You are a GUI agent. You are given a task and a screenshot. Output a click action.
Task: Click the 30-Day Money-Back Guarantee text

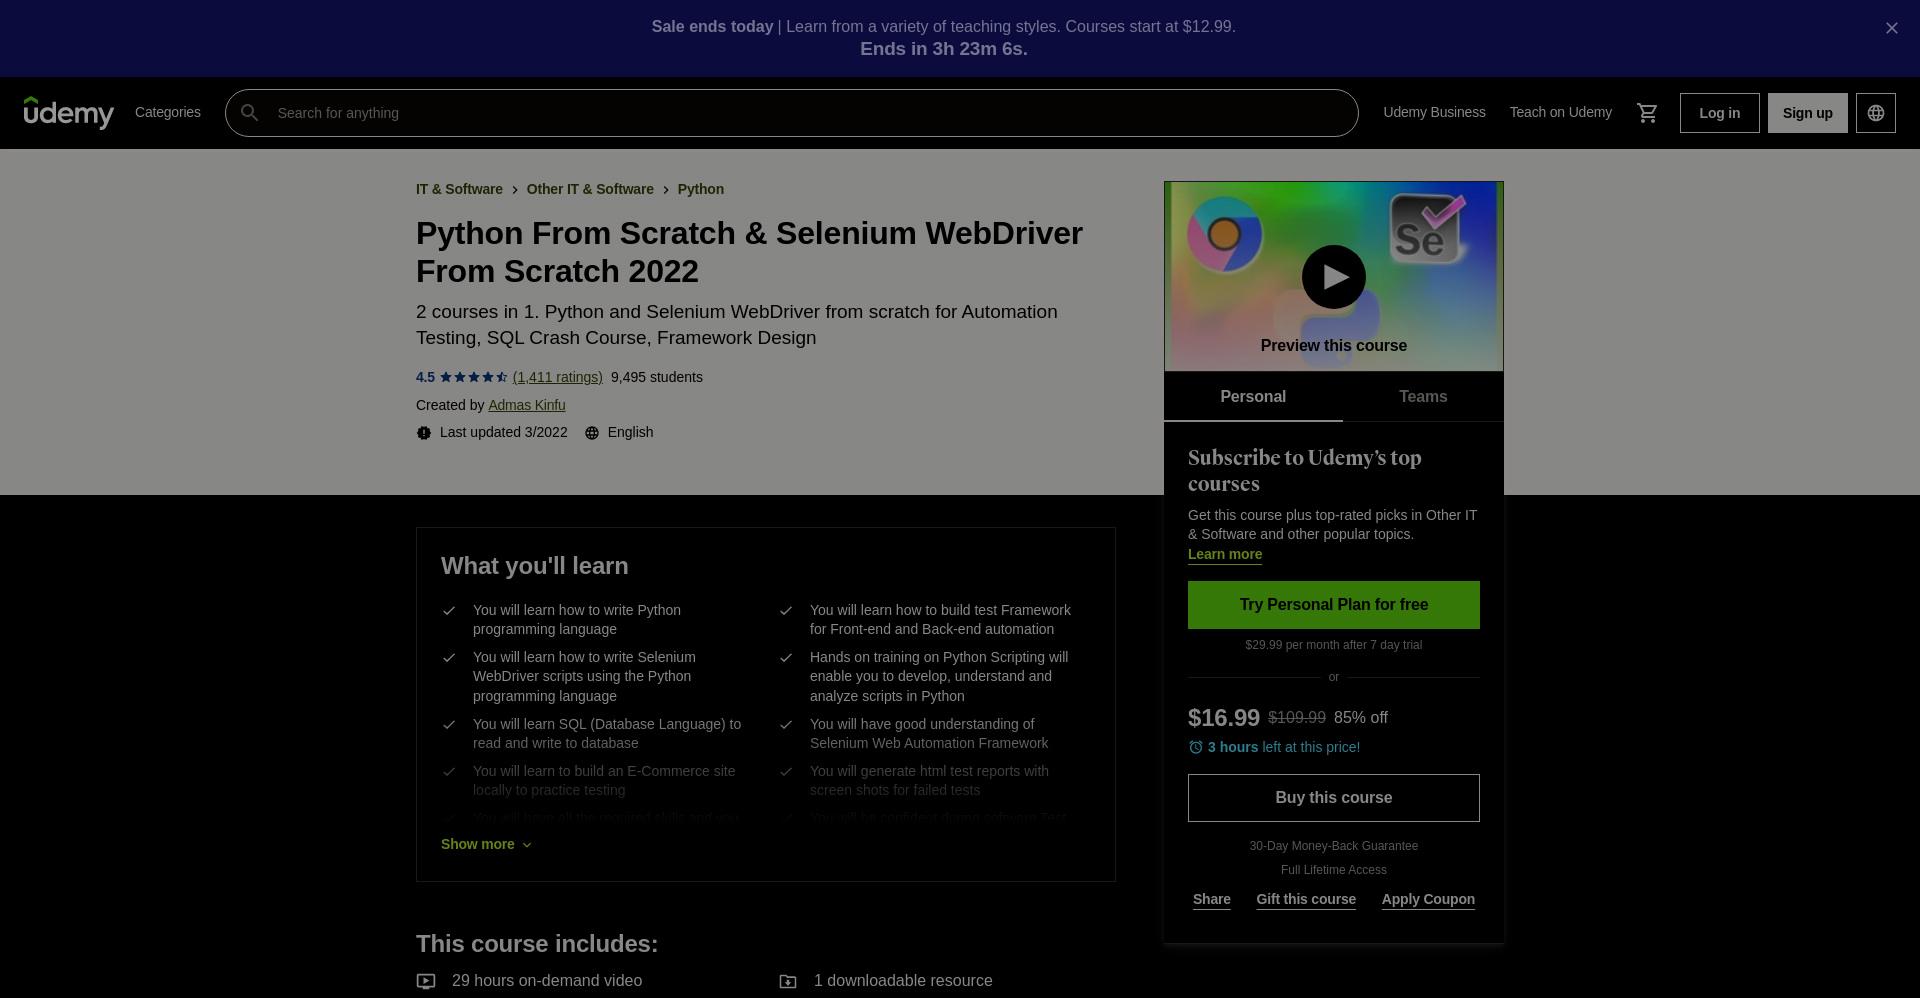(x=1333, y=846)
